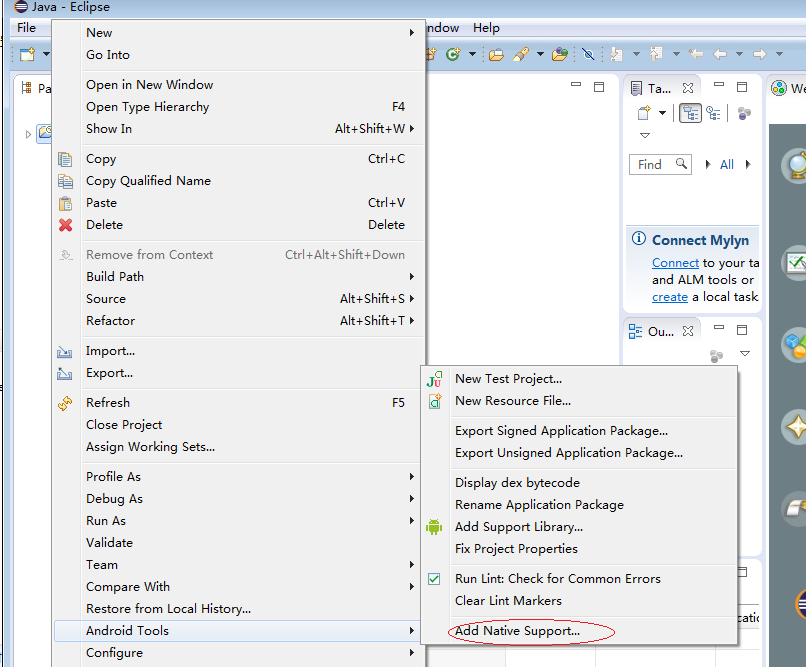Select Export Signed Application Package entry
The width and height of the screenshot is (806, 667).
click(x=561, y=431)
